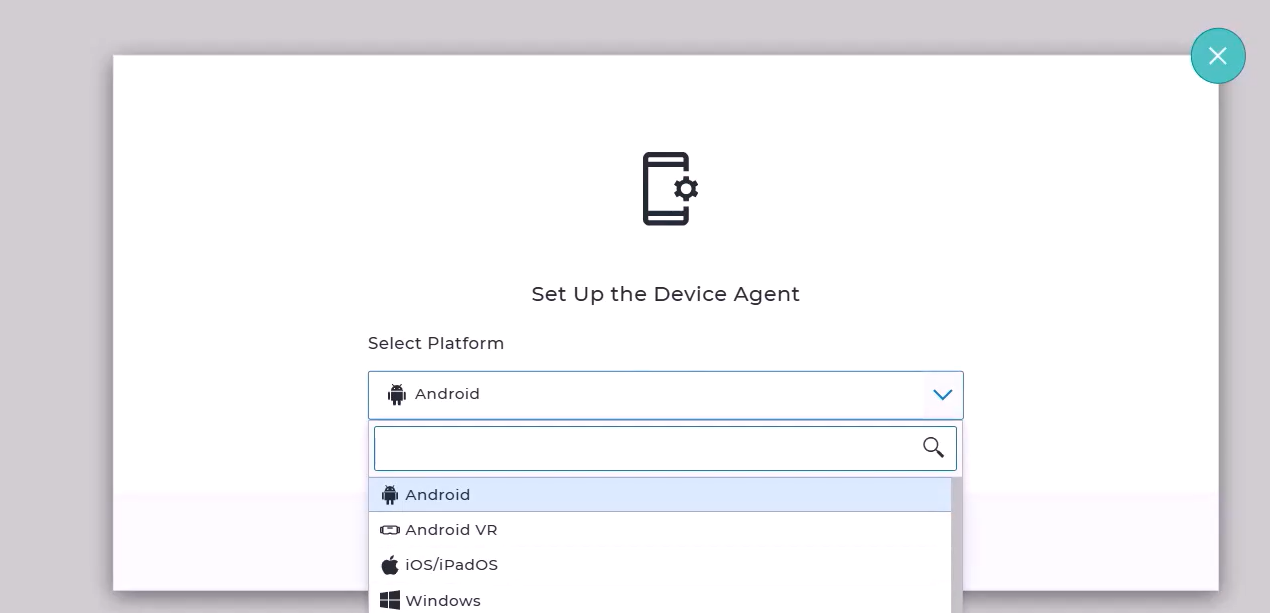This screenshot has width=1270, height=613.
Task: Close the setup dialog with the teal X
Action: [1217, 56]
